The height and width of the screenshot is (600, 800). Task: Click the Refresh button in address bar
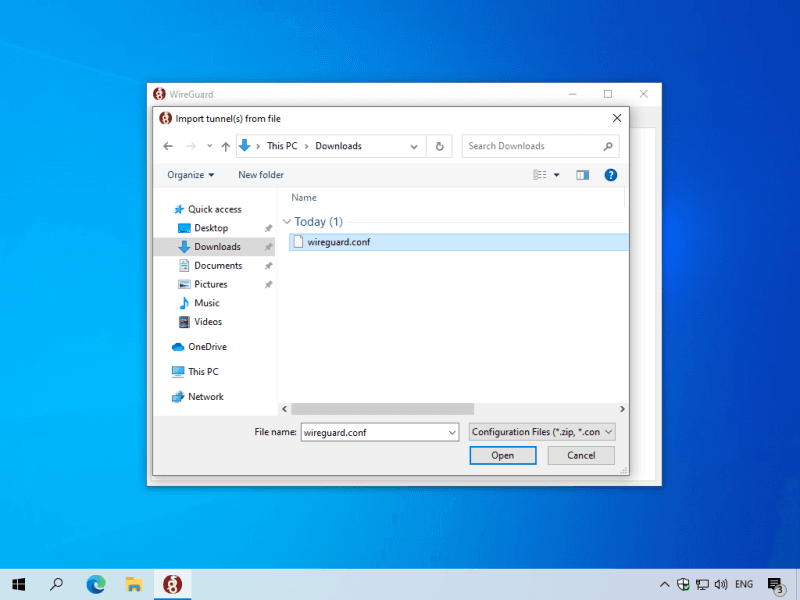(439, 146)
